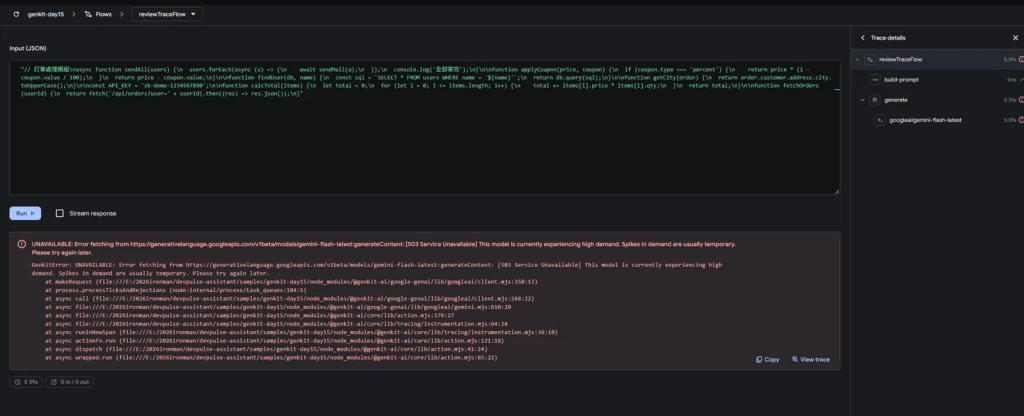Image resolution: width=1024 pixels, height=416 pixels.
Task: Go to the Flows breadcrumb label
Action: tap(103, 14)
